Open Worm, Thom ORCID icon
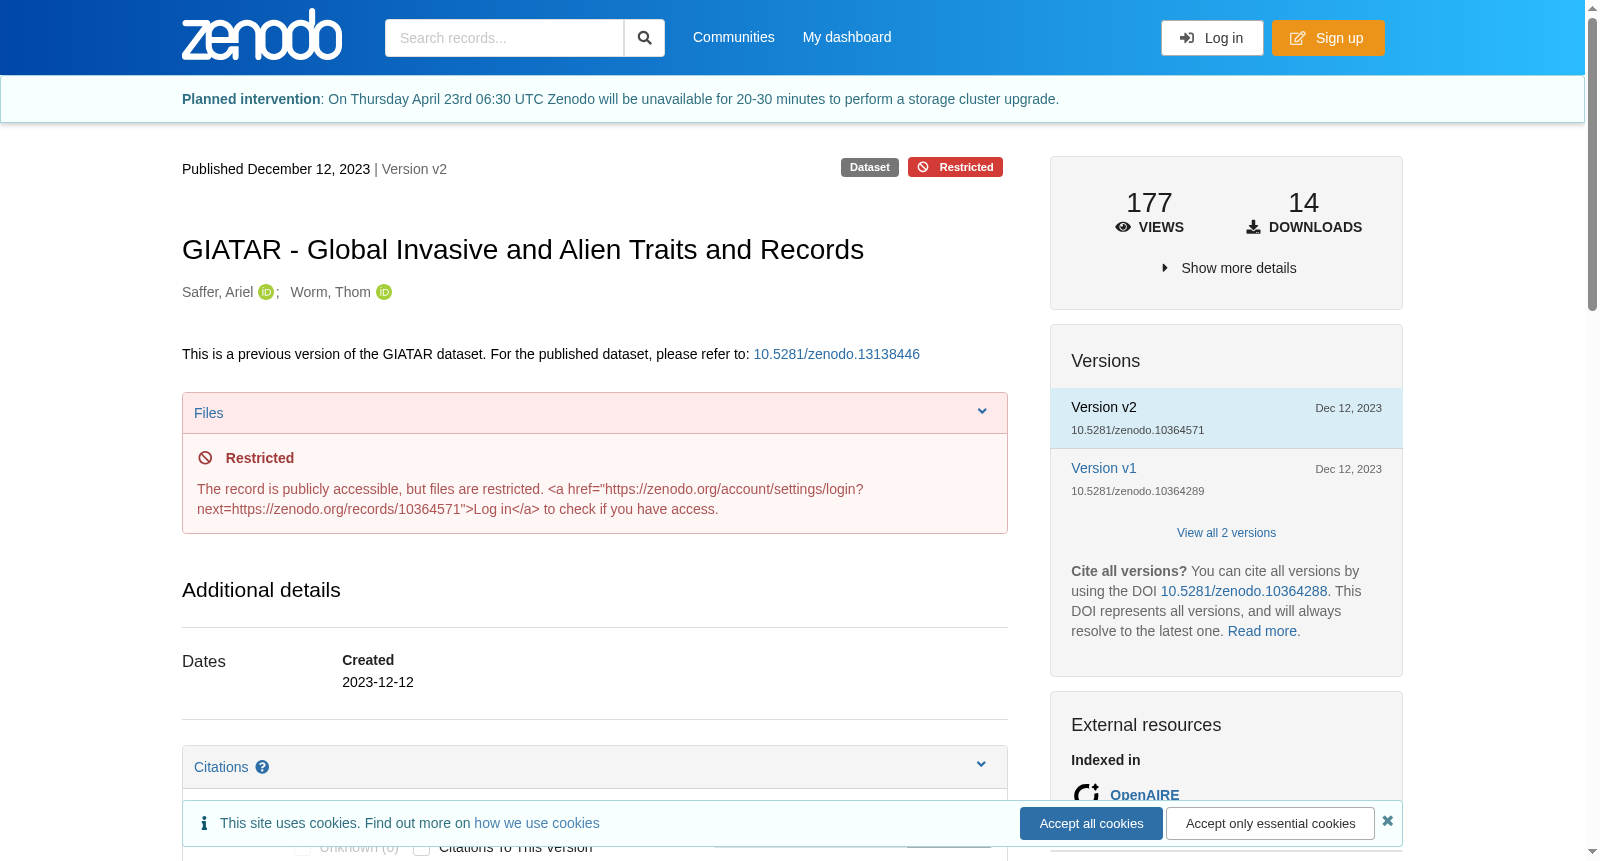The image size is (1600, 861). pos(384,292)
